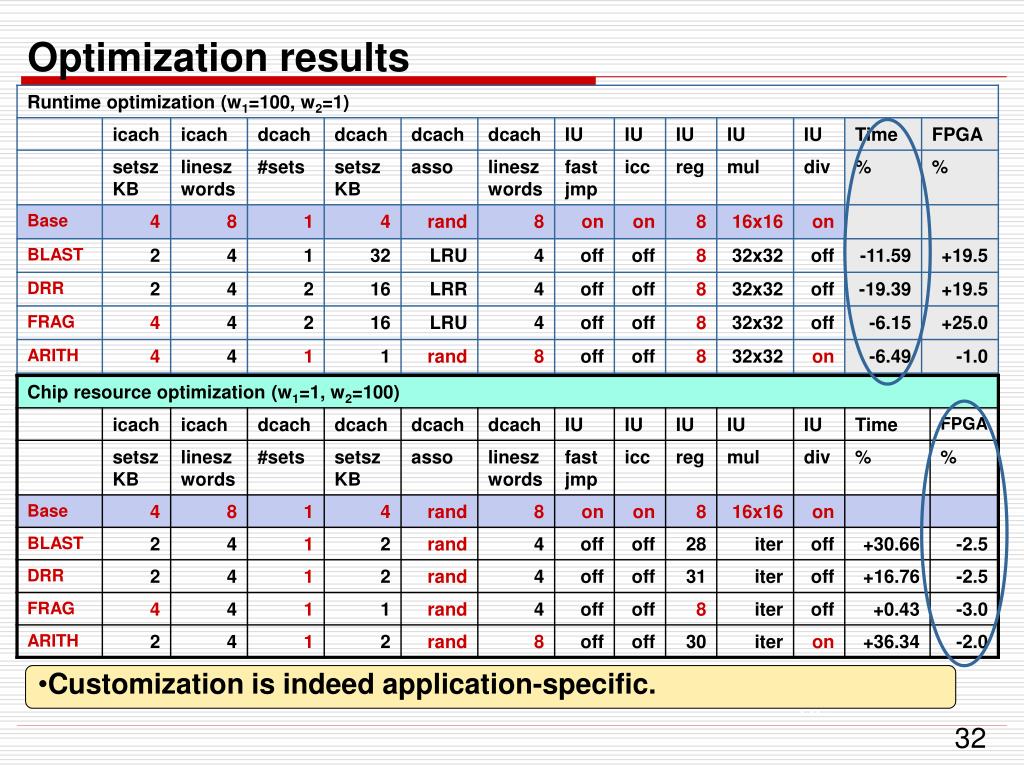This screenshot has height=768, width=1024.
Task: Click IU div 'on' in chip resource ARITH row
Action: click(x=823, y=642)
